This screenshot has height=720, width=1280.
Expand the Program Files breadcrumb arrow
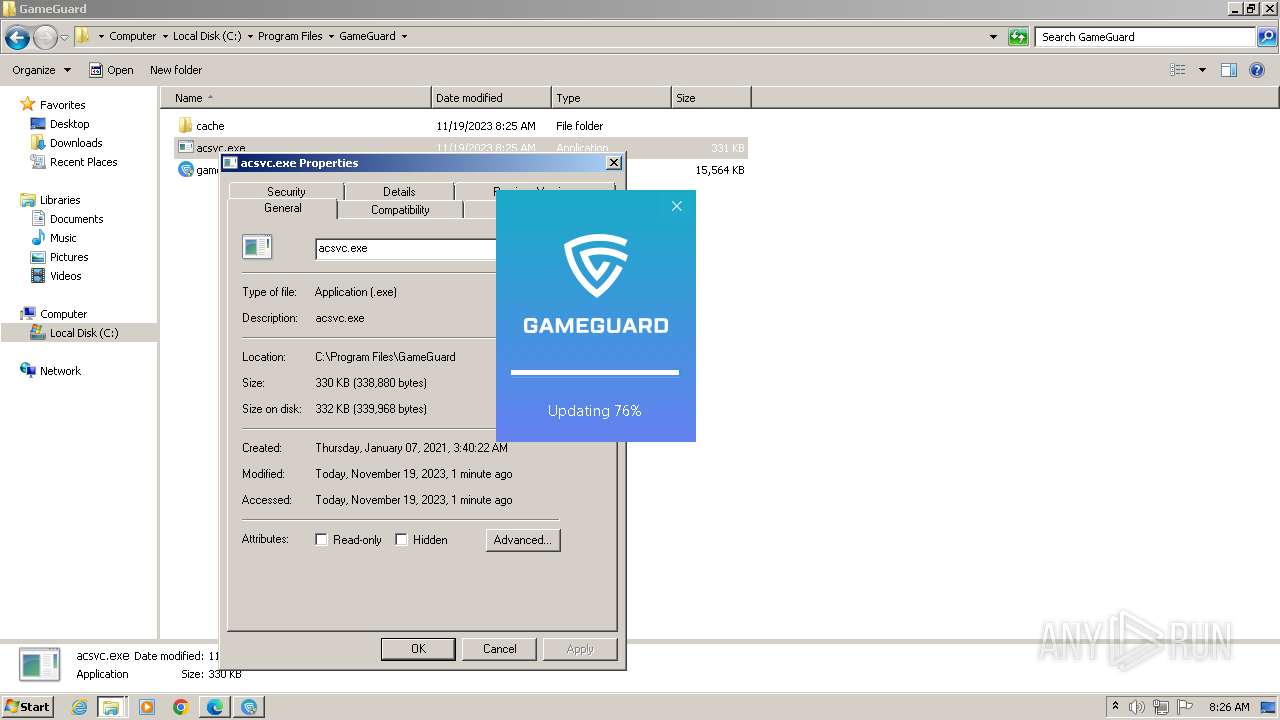pyautogui.click(x=331, y=36)
